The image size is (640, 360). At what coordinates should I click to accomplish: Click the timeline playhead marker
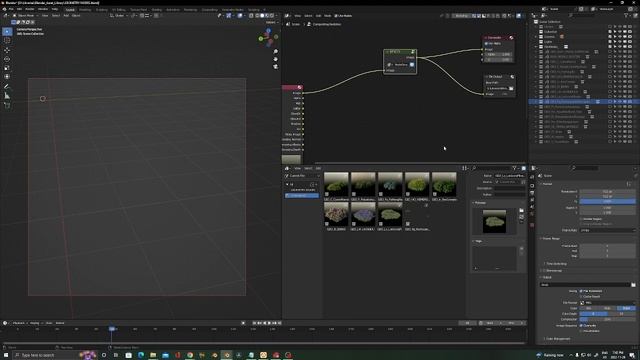pos(111,329)
